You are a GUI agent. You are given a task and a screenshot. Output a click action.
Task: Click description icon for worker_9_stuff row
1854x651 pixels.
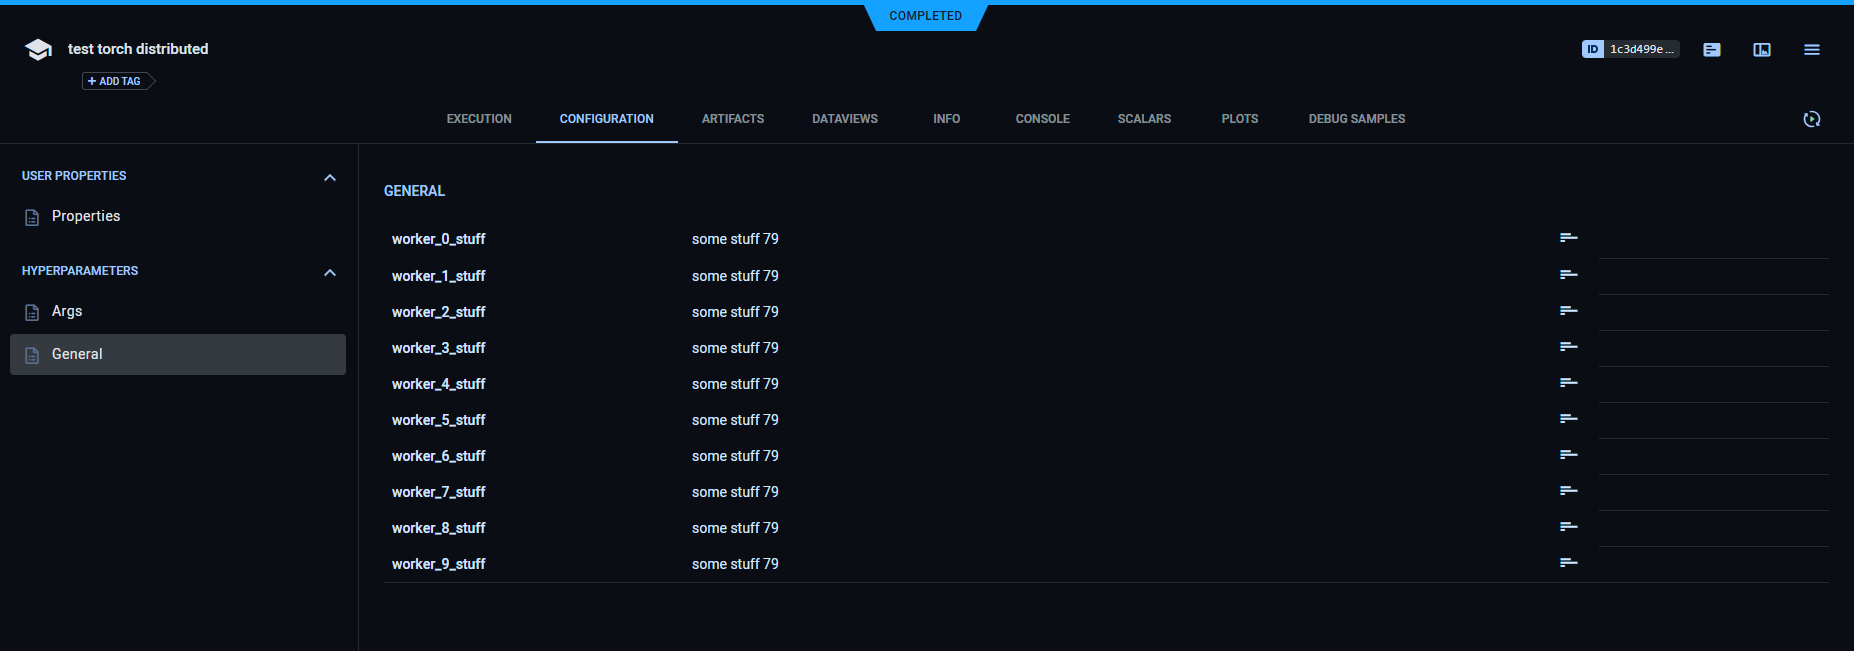(x=1568, y=563)
